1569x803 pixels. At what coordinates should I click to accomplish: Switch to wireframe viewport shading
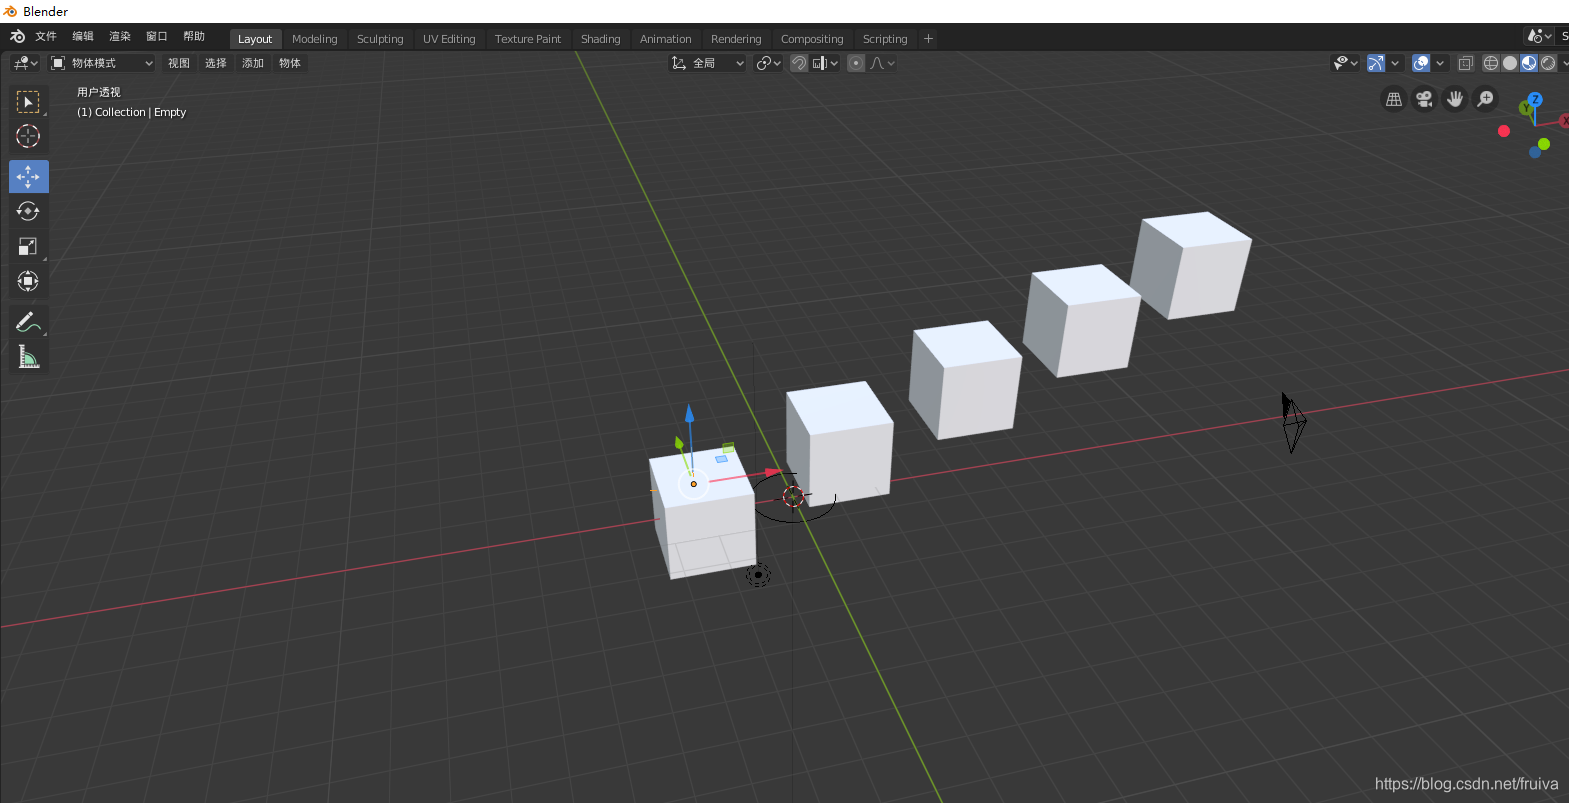[1491, 63]
